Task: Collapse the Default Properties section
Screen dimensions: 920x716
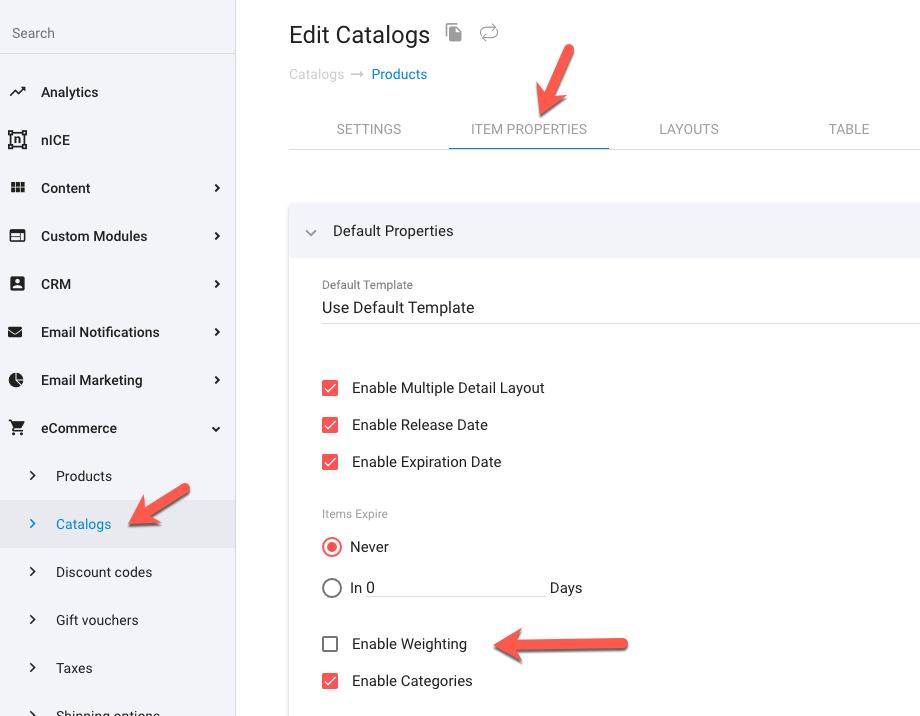Action: tap(311, 232)
